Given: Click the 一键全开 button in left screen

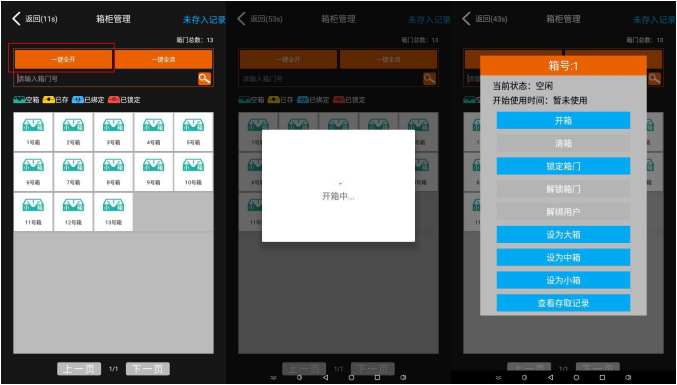Looking at the screenshot, I should [63, 60].
